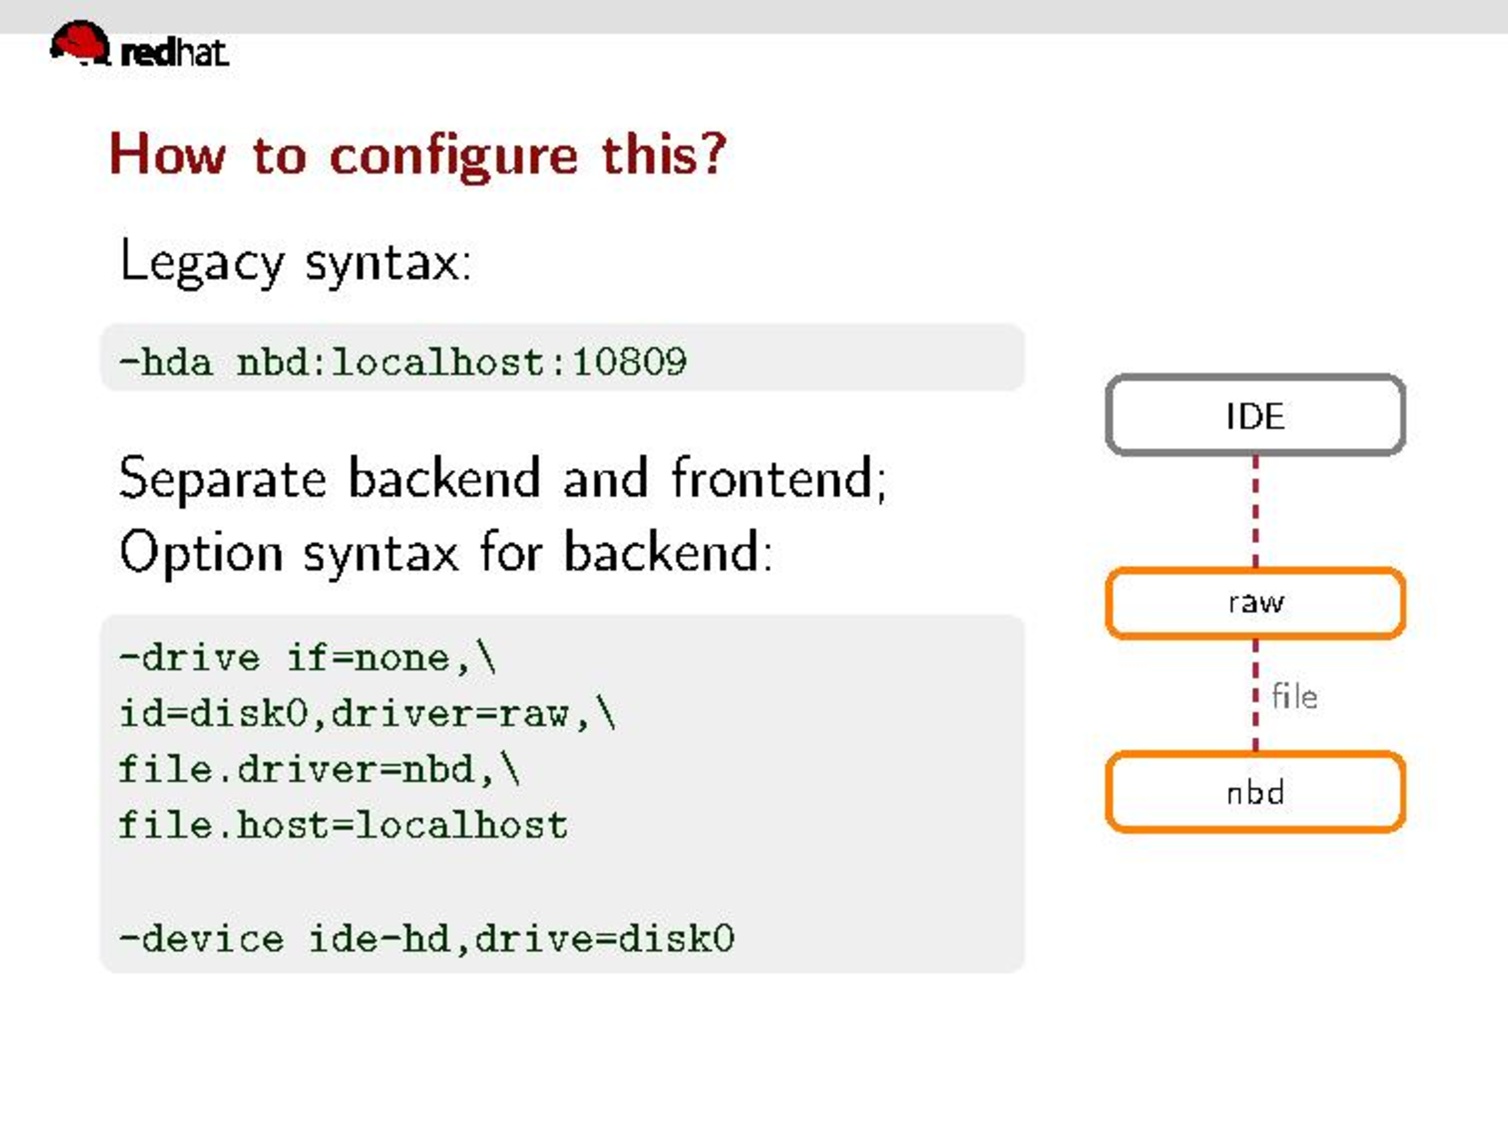
Task: Click the "file.driver=nbd,\" code line
Action: coord(319,769)
